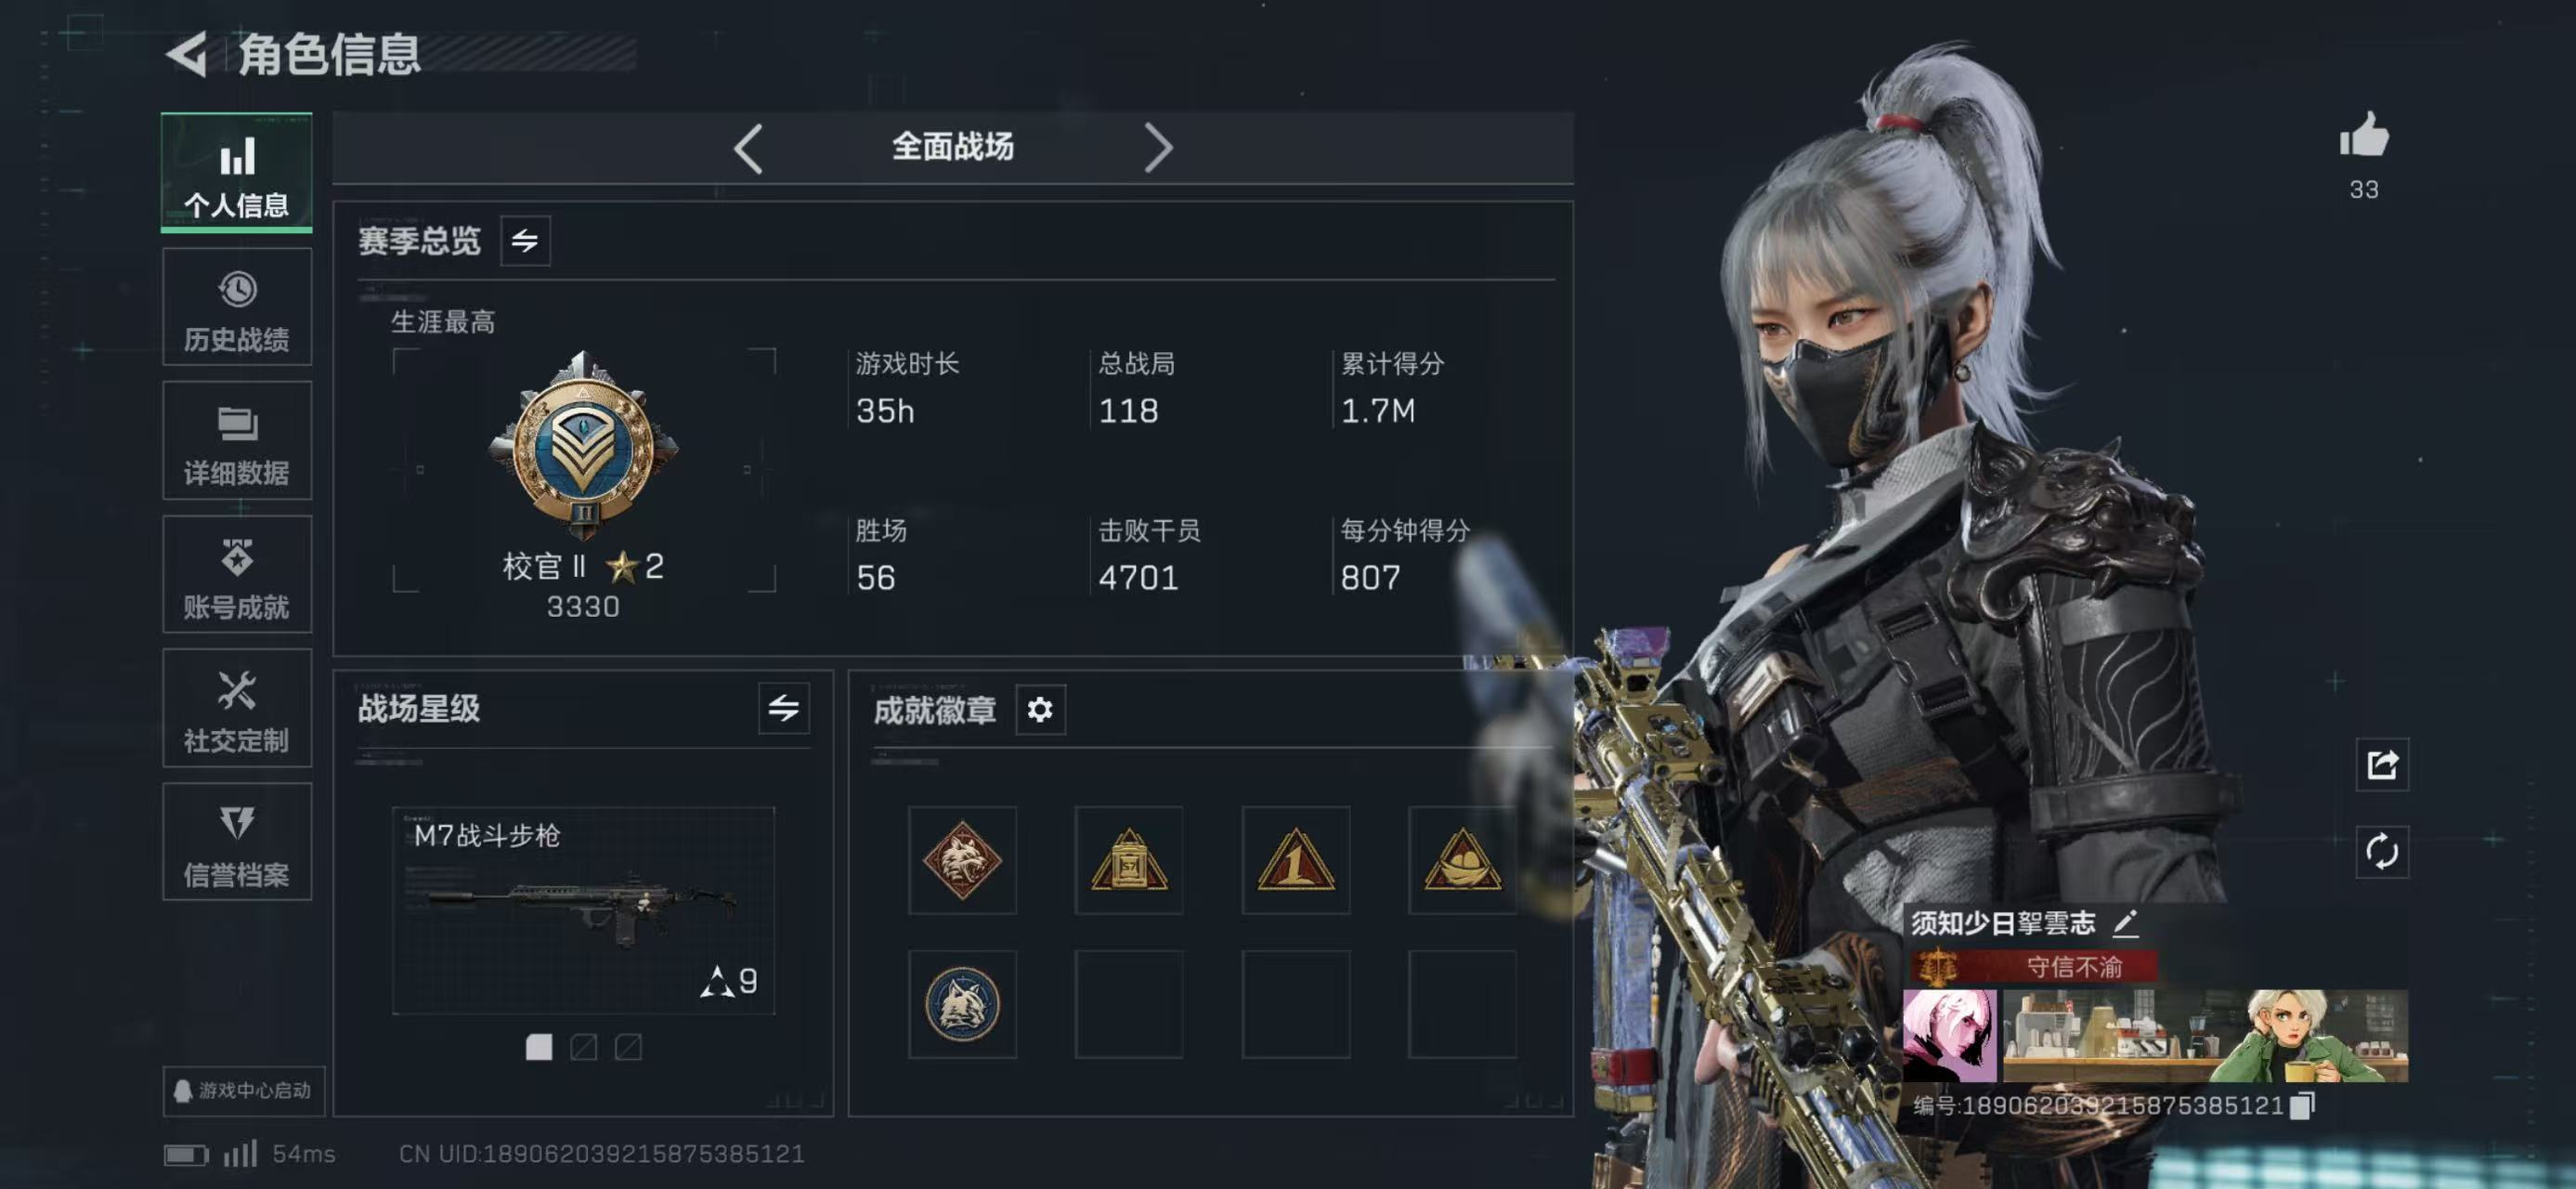Switch to next game mode with right chevron
Viewport: 2576px width, 1189px height.
tap(1158, 149)
